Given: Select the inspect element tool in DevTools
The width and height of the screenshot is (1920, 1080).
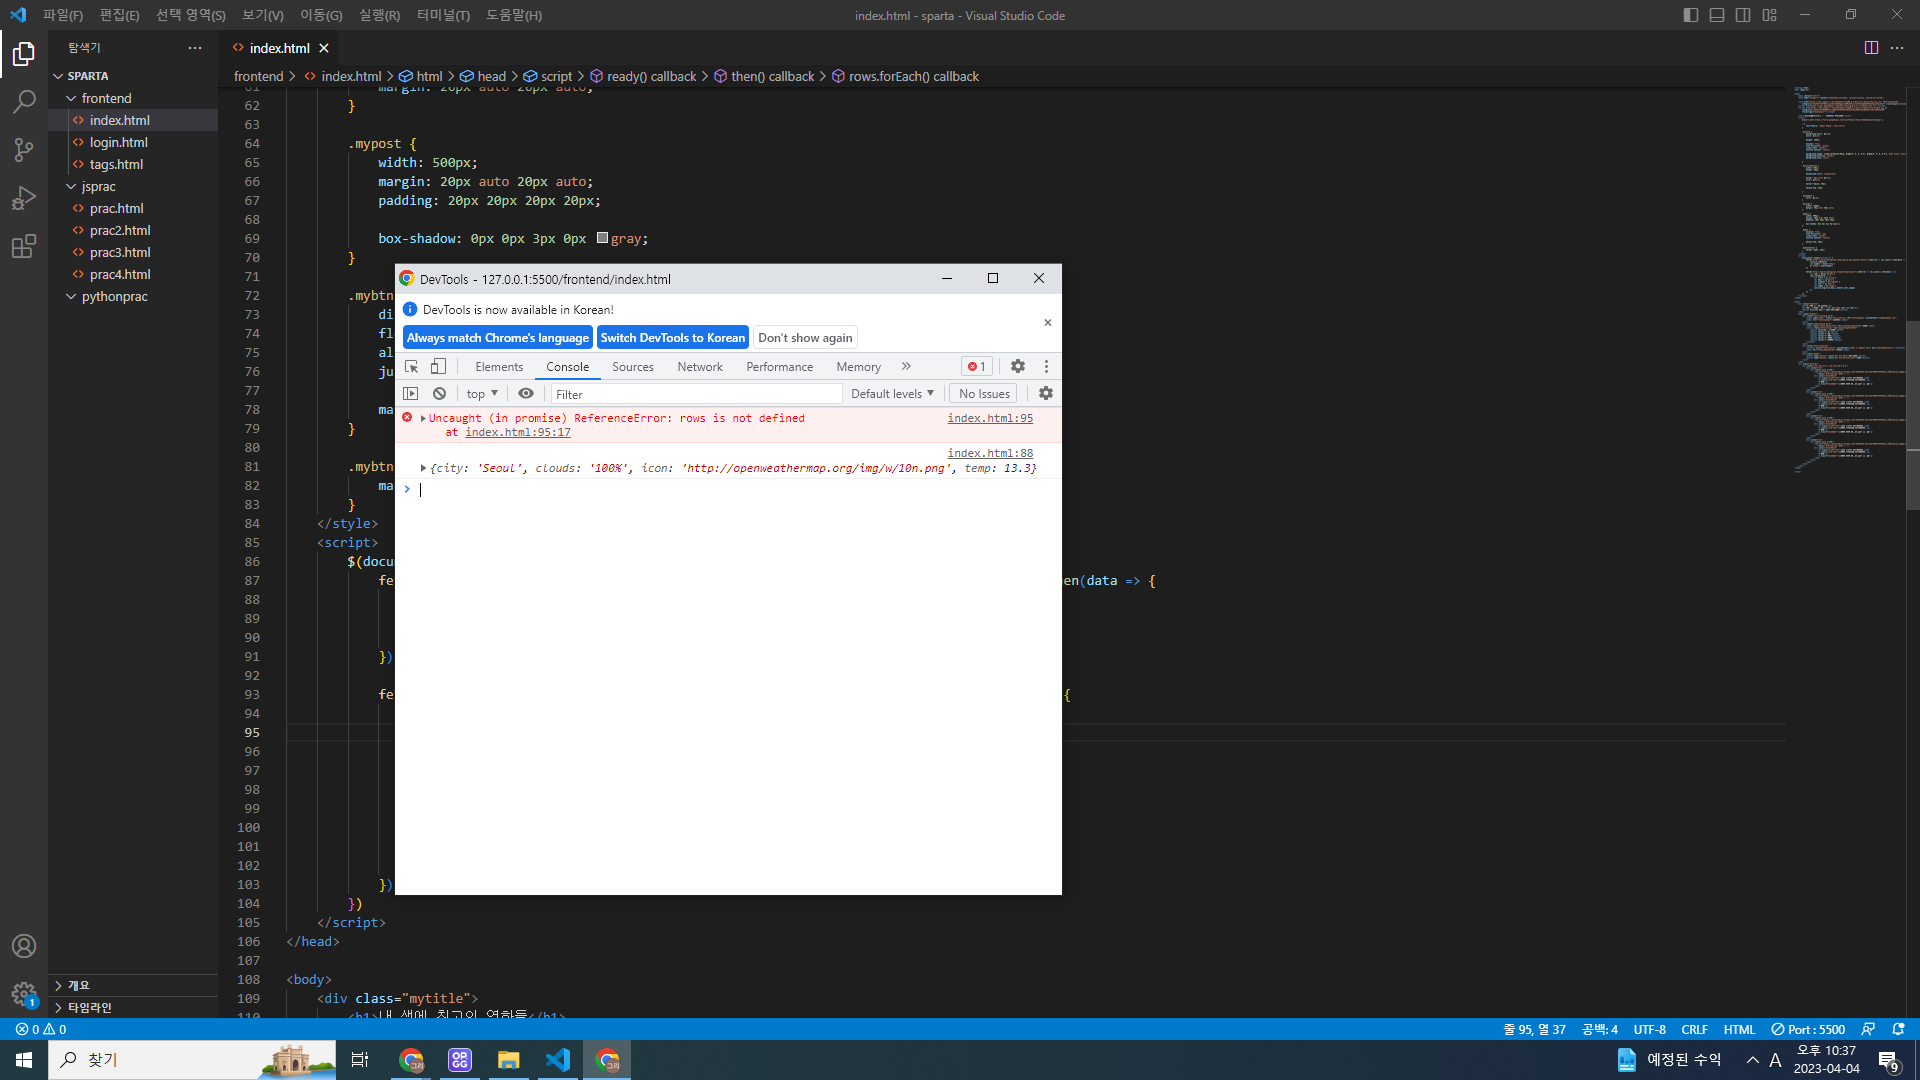Looking at the screenshot, I should (411, 367).
